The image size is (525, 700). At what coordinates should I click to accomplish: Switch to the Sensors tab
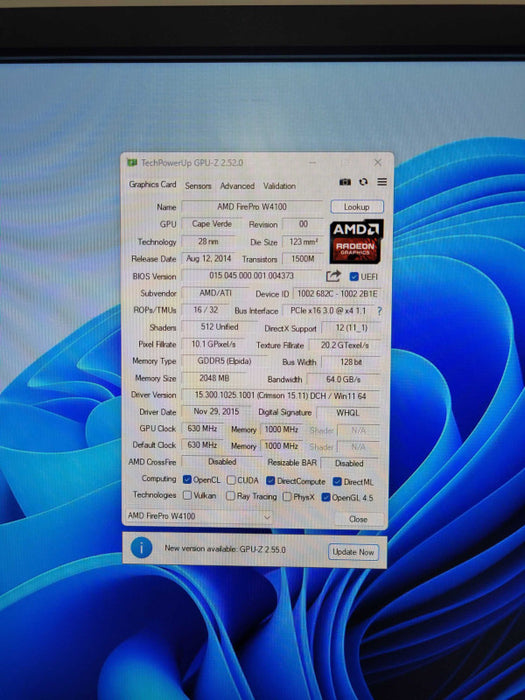(x=198, y=186)
